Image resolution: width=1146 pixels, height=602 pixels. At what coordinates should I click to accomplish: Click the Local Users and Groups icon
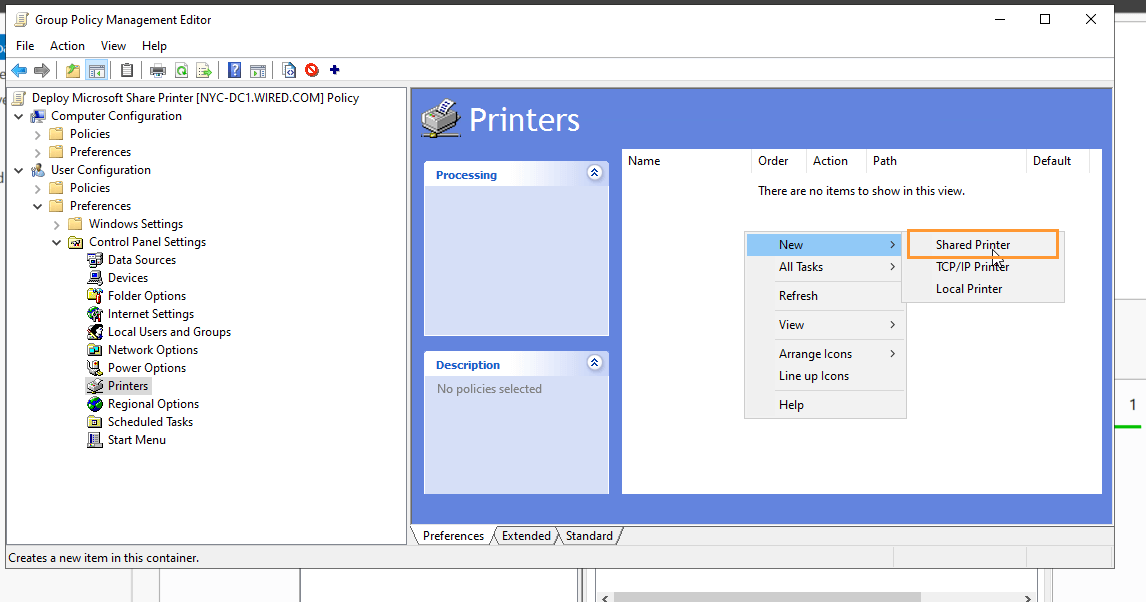click(95, 332)
